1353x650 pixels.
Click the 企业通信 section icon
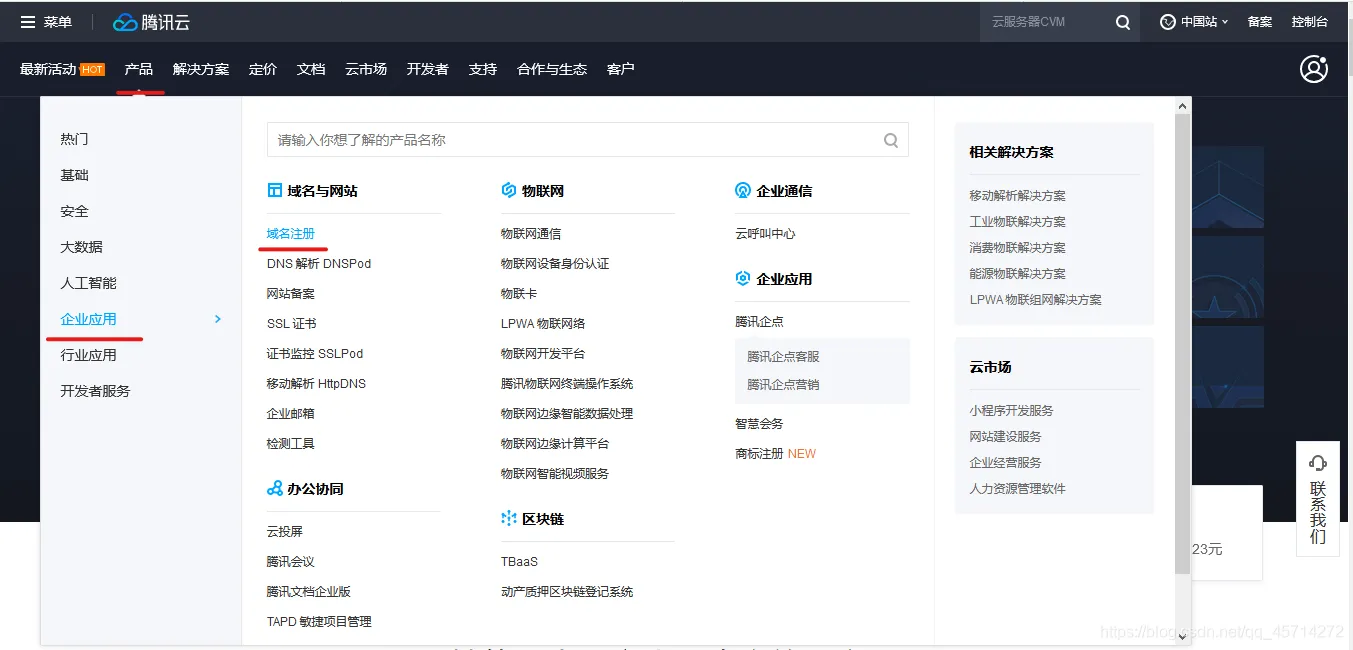(742, 189)
